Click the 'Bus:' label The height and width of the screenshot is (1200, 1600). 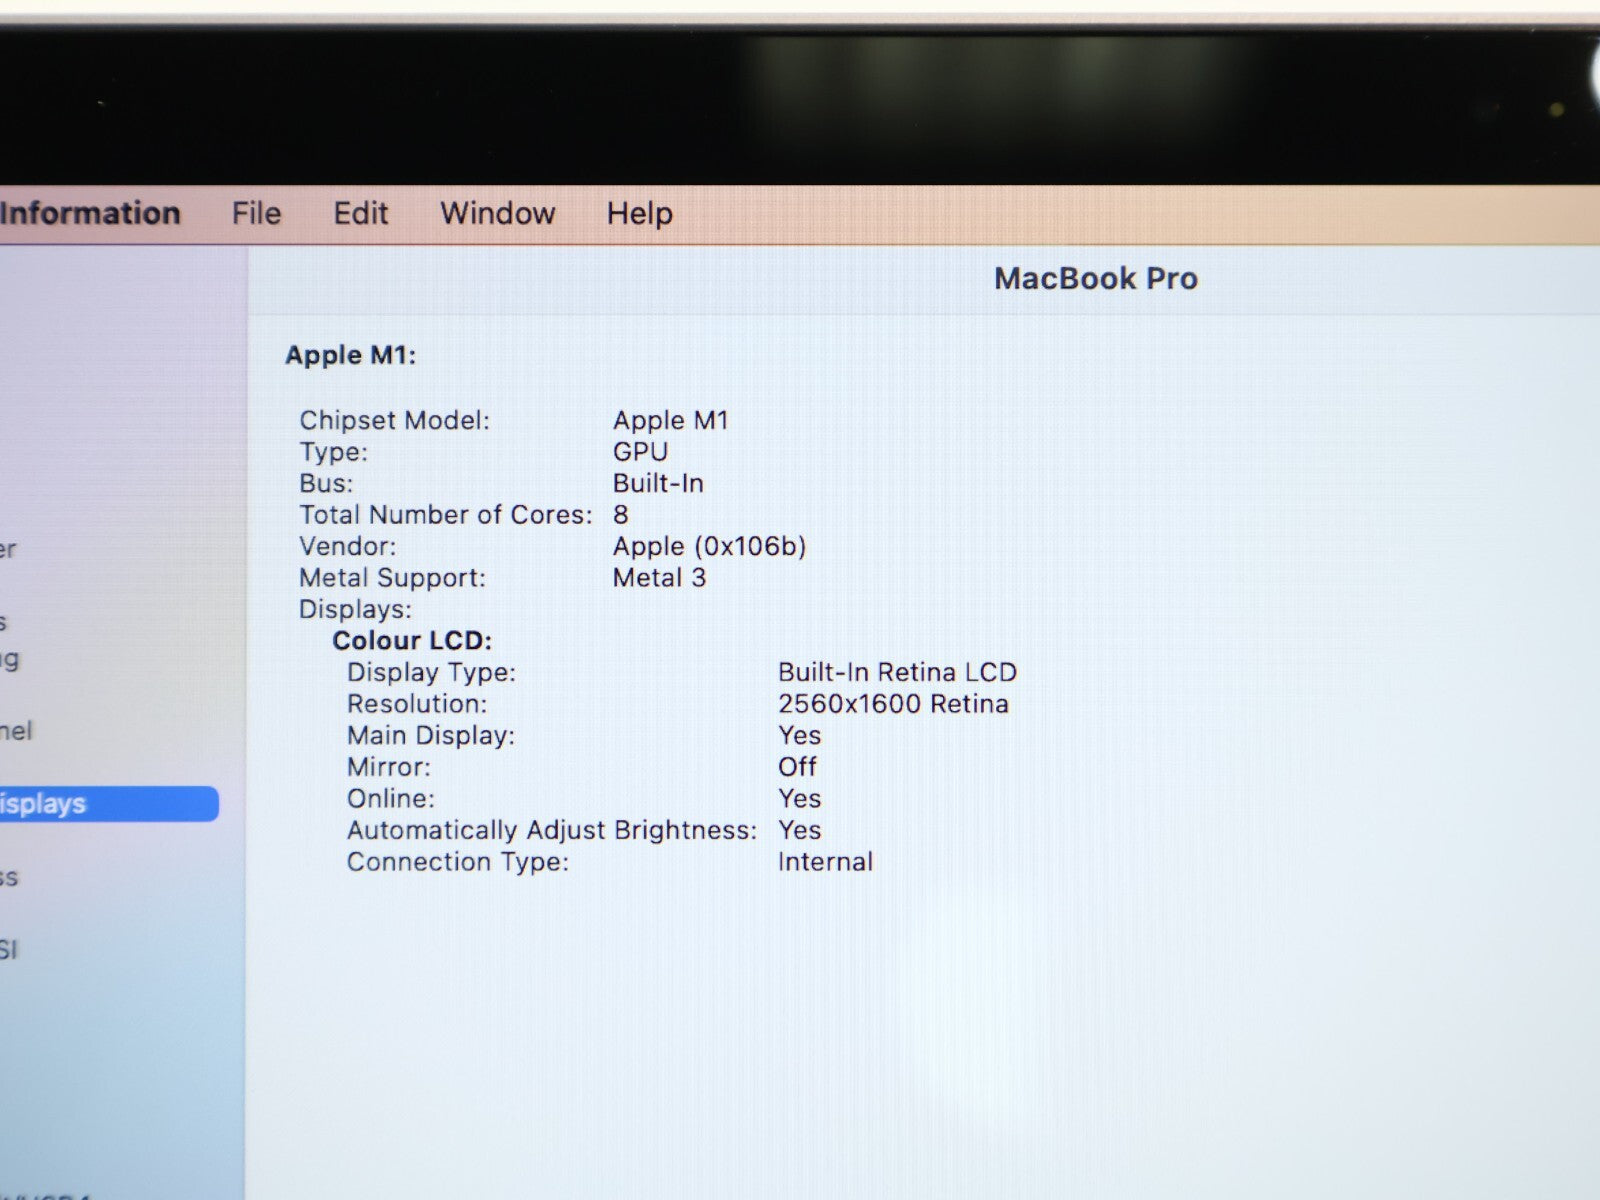326,483
